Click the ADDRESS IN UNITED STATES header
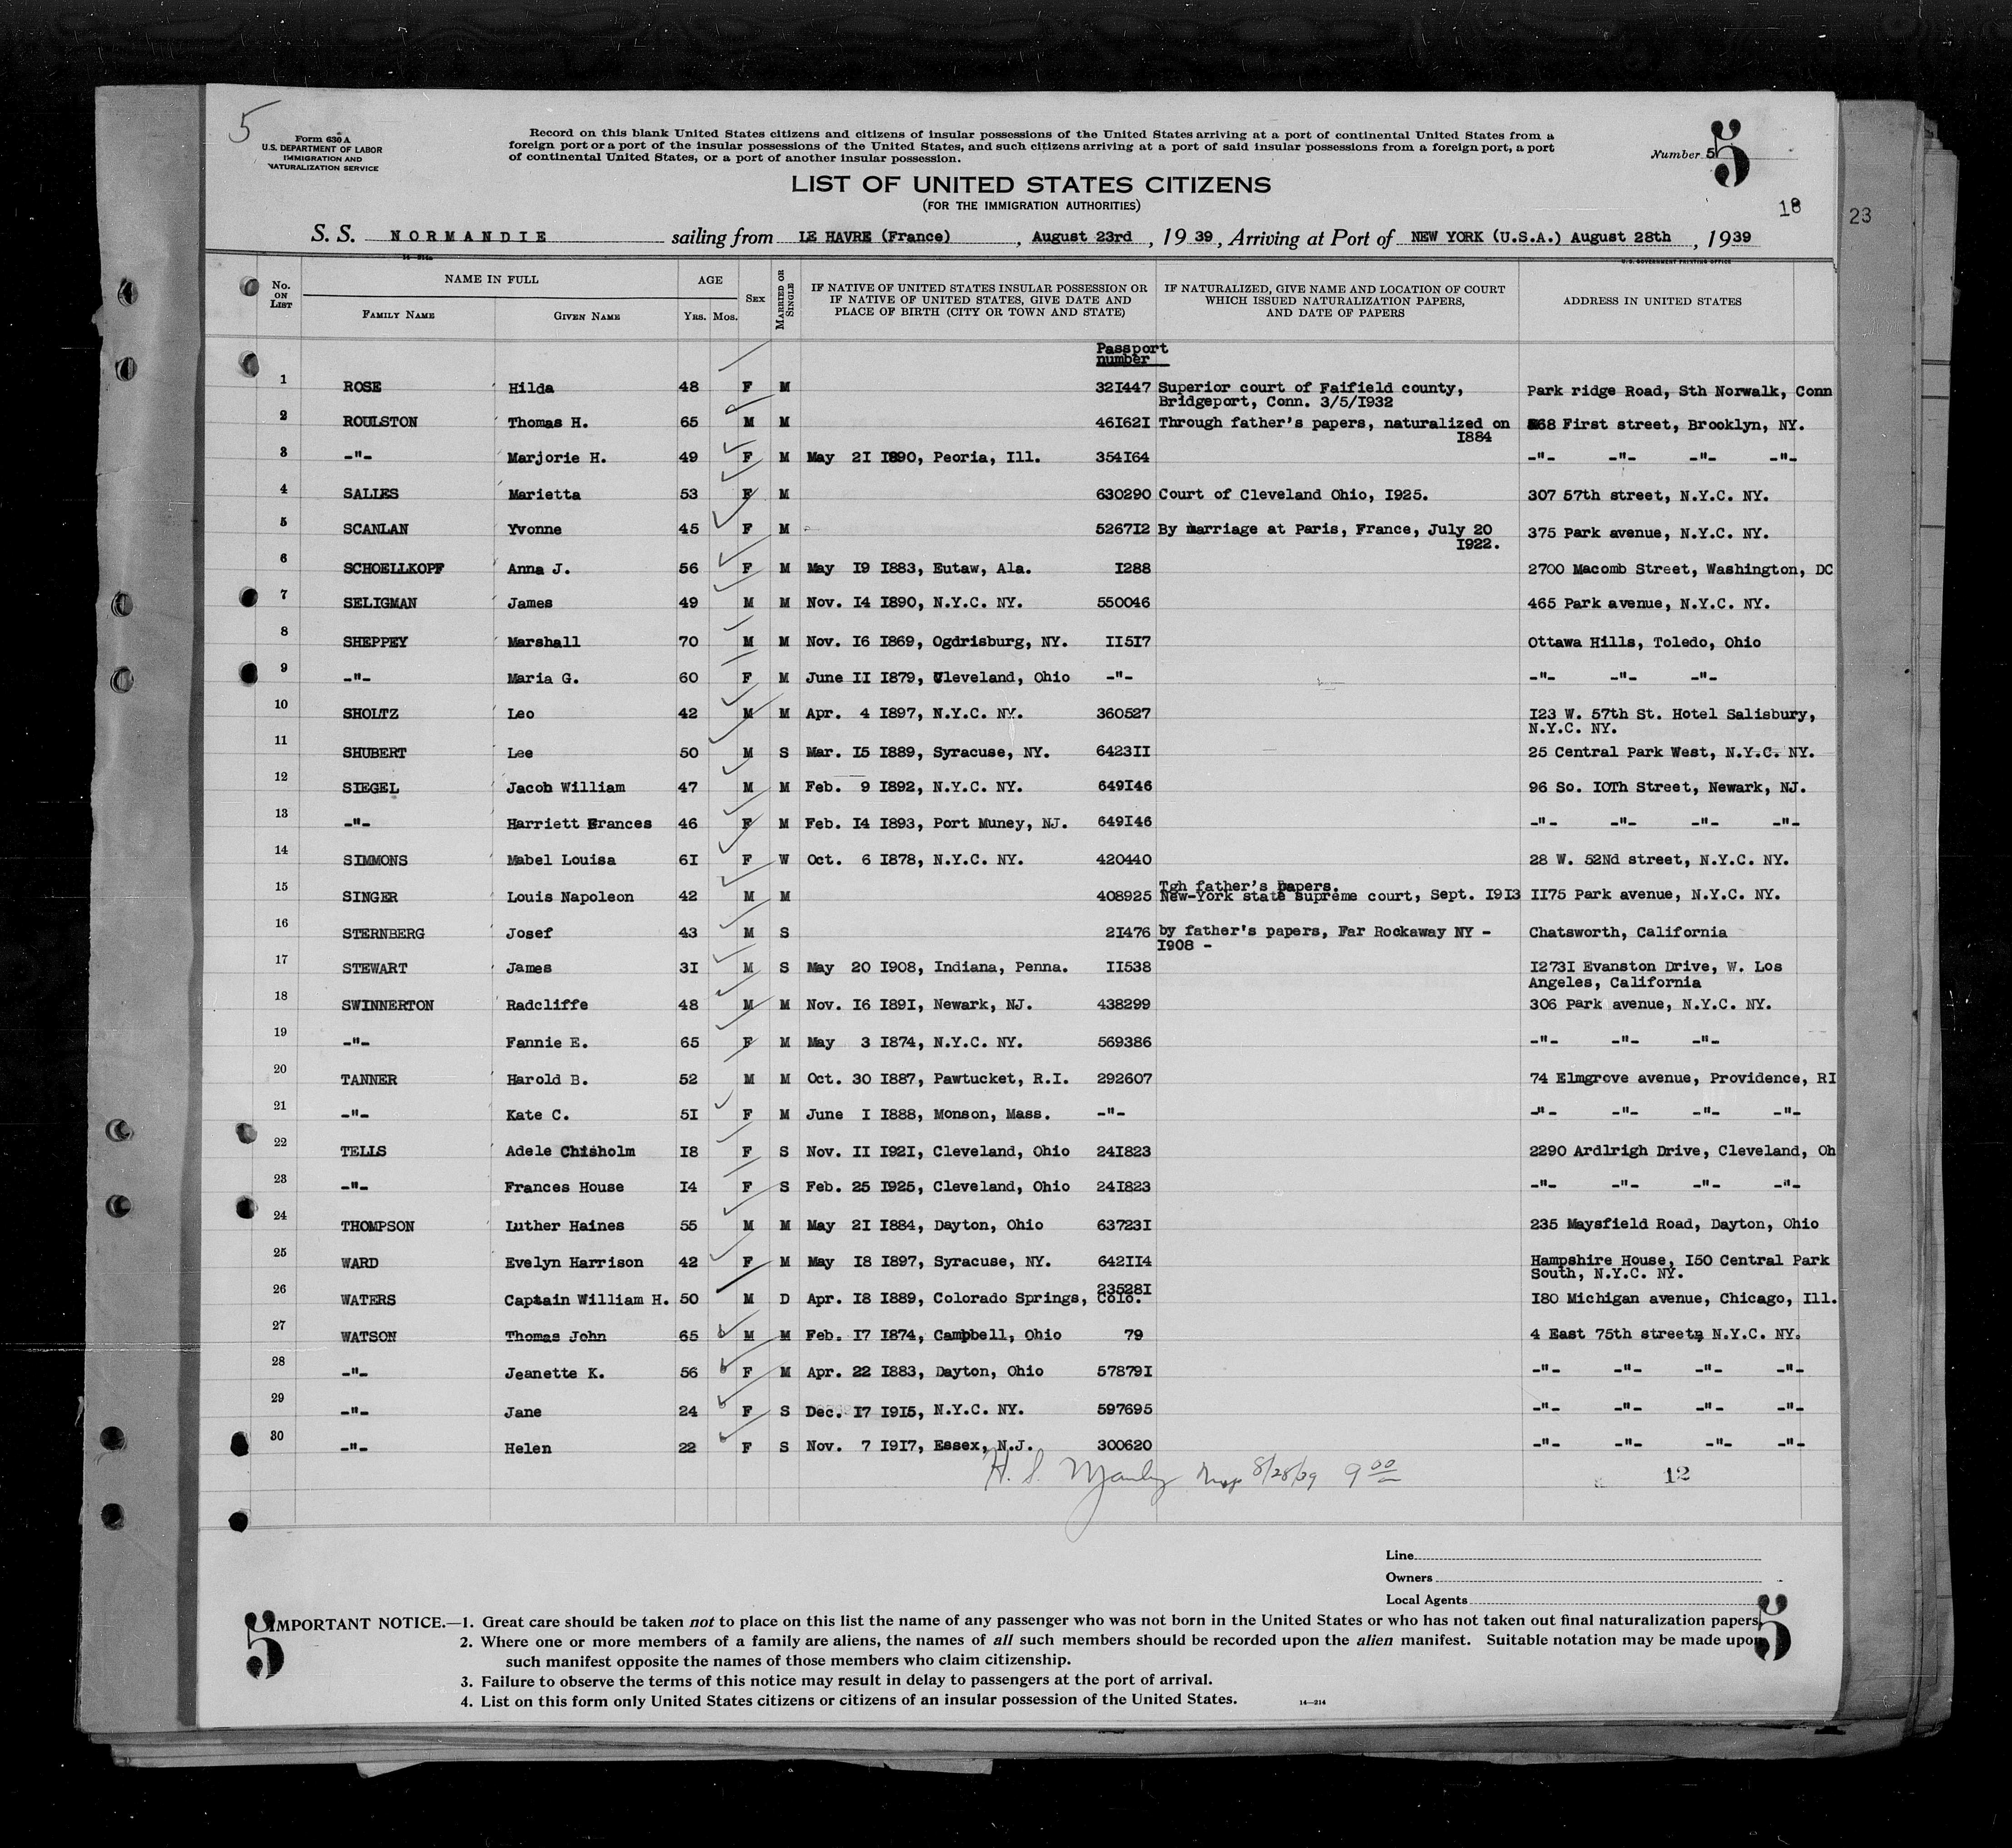Image resolution: width=2012 pixels, height=1848 pixels. point(1651,301)
